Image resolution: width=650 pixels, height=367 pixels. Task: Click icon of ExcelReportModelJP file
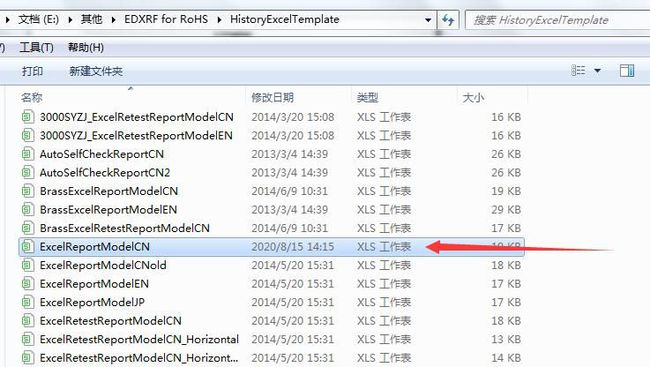27,302
